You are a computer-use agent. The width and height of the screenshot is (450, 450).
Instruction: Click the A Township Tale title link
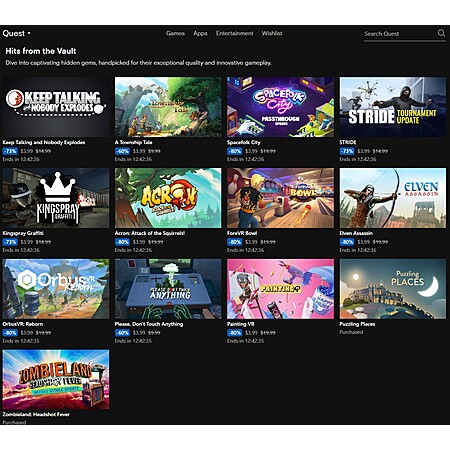[133, 142]
